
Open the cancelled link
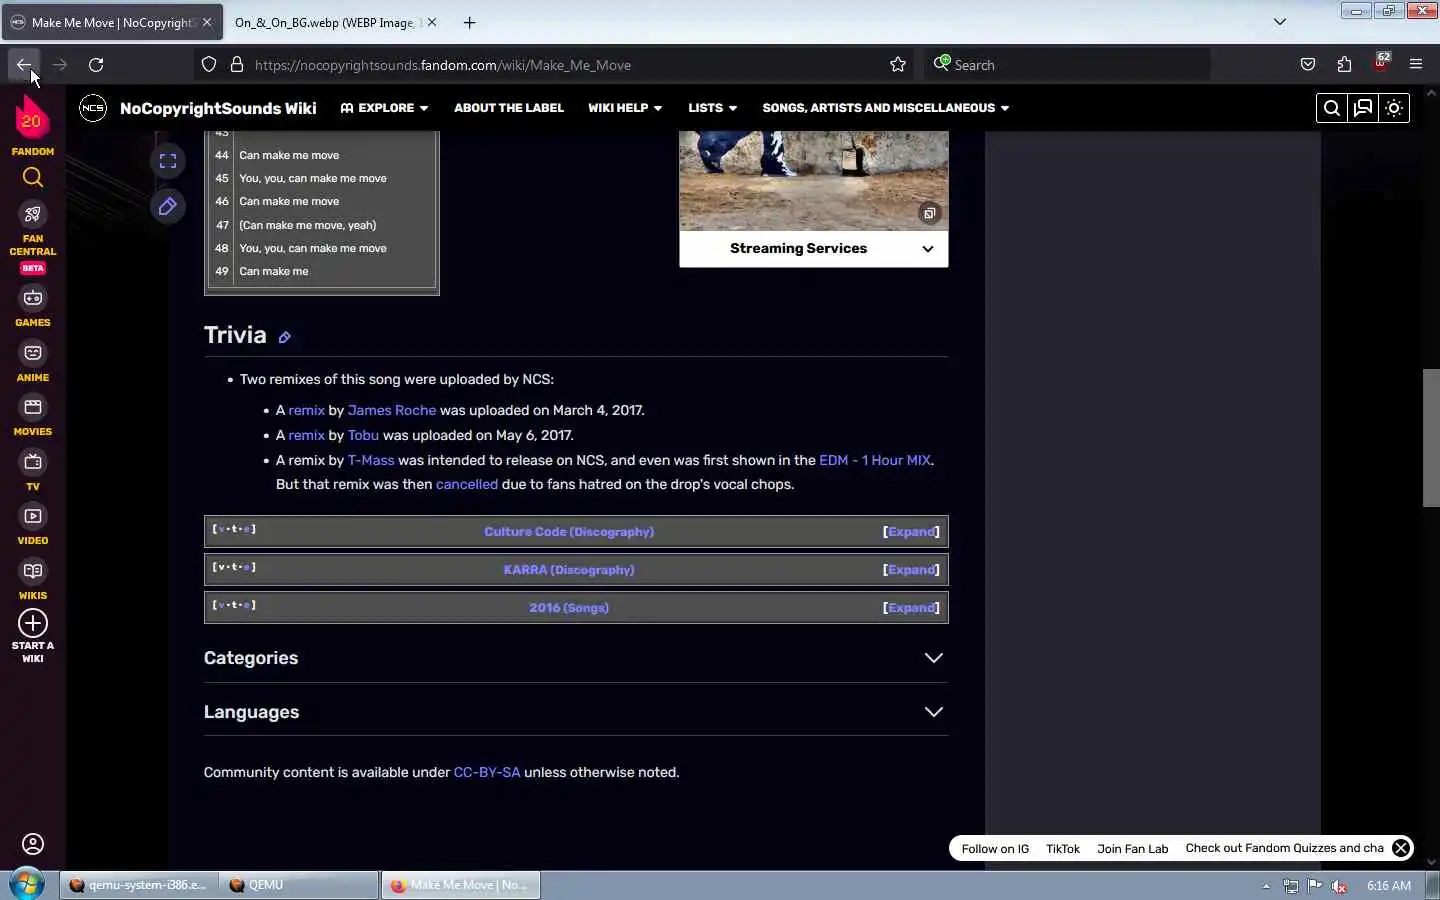pos(467,484)
